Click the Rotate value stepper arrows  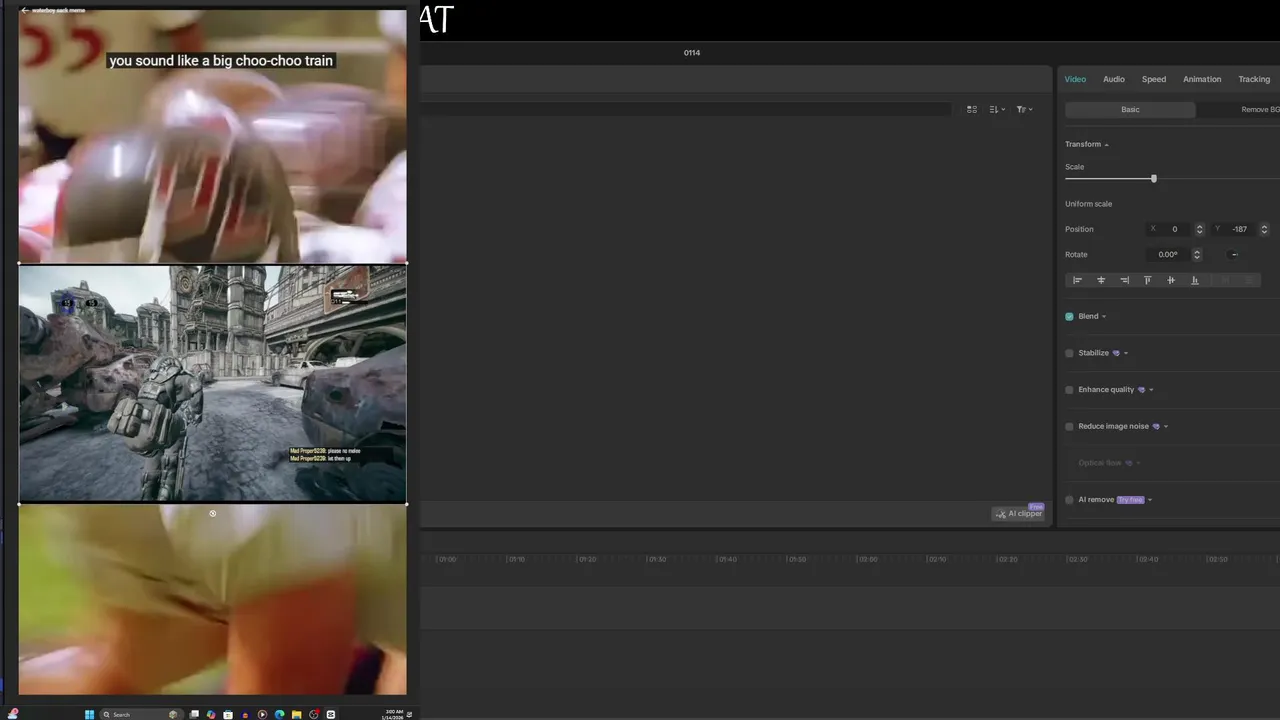coord(1196,254)
